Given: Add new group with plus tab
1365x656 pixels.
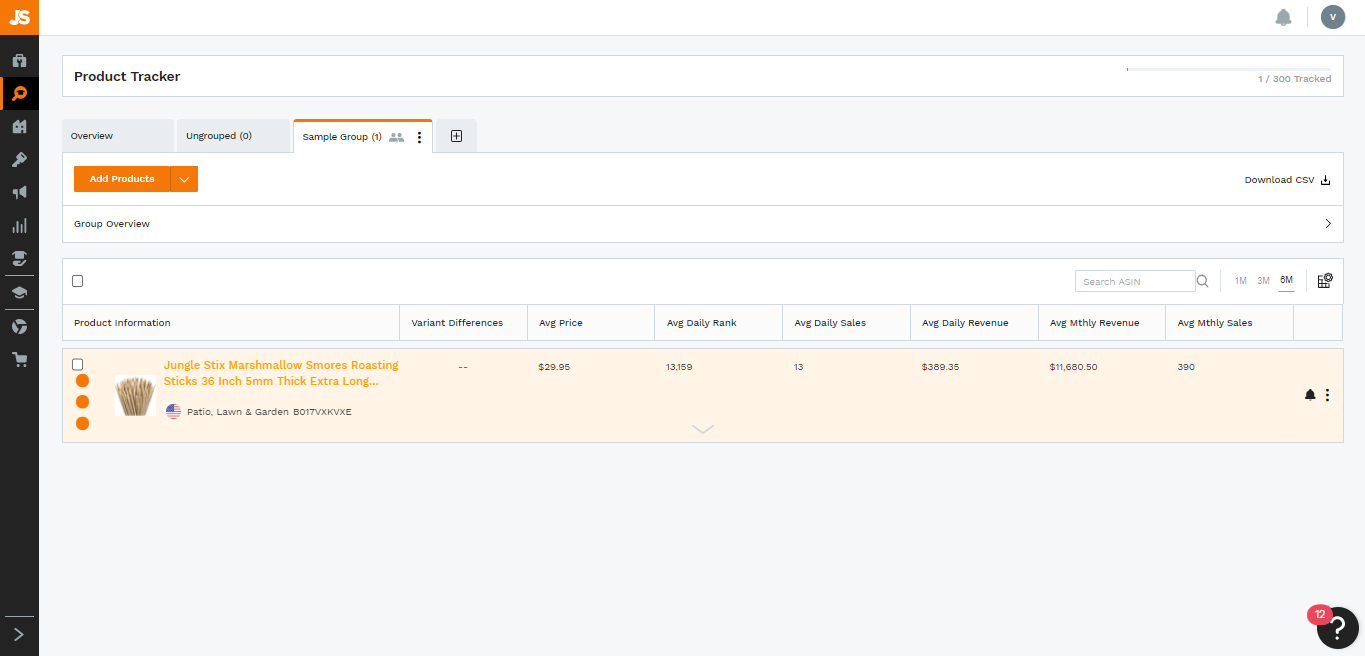Looking at the screenshot, I should [x=456, y=136].
